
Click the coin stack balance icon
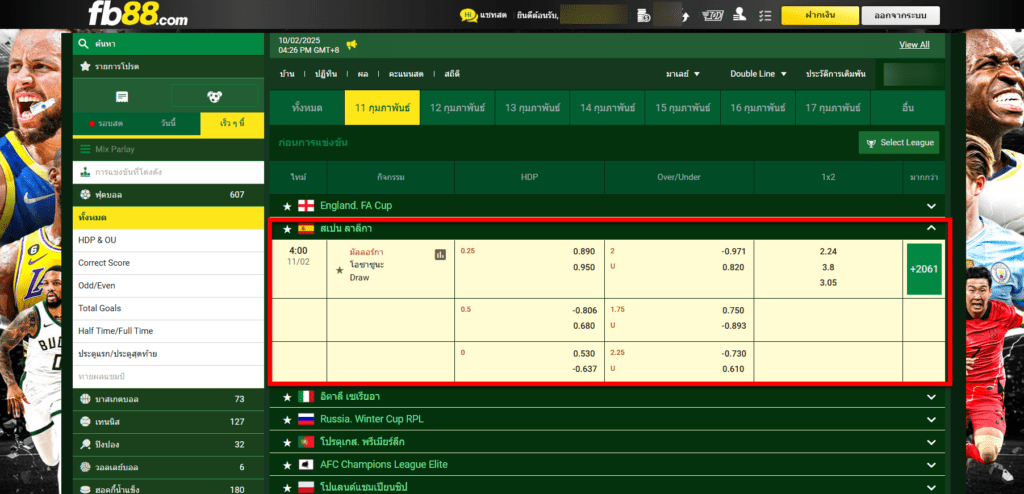coord(643,16)
